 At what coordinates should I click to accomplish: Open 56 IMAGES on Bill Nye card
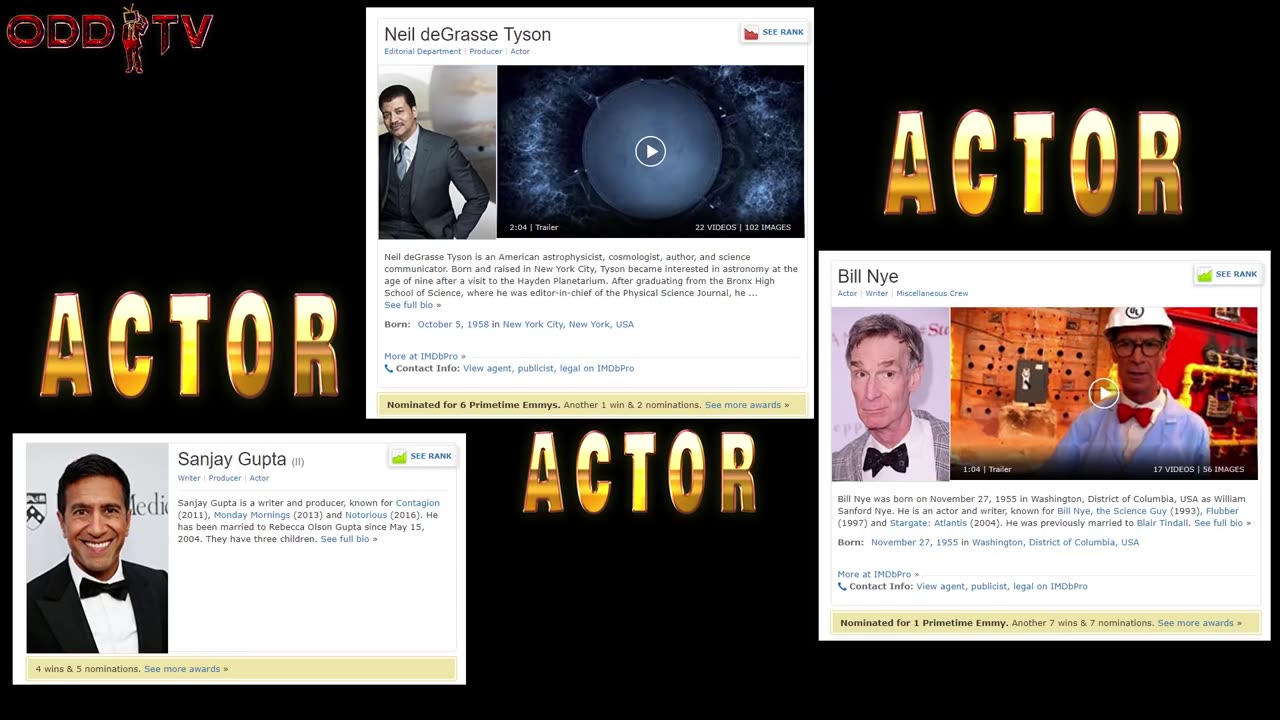click(x=1223, y=469)
